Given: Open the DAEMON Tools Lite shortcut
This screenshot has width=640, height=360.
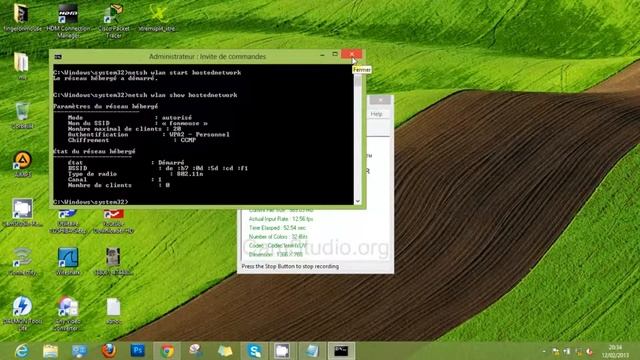Looking at the screenshot, I should tap(22, 313).
